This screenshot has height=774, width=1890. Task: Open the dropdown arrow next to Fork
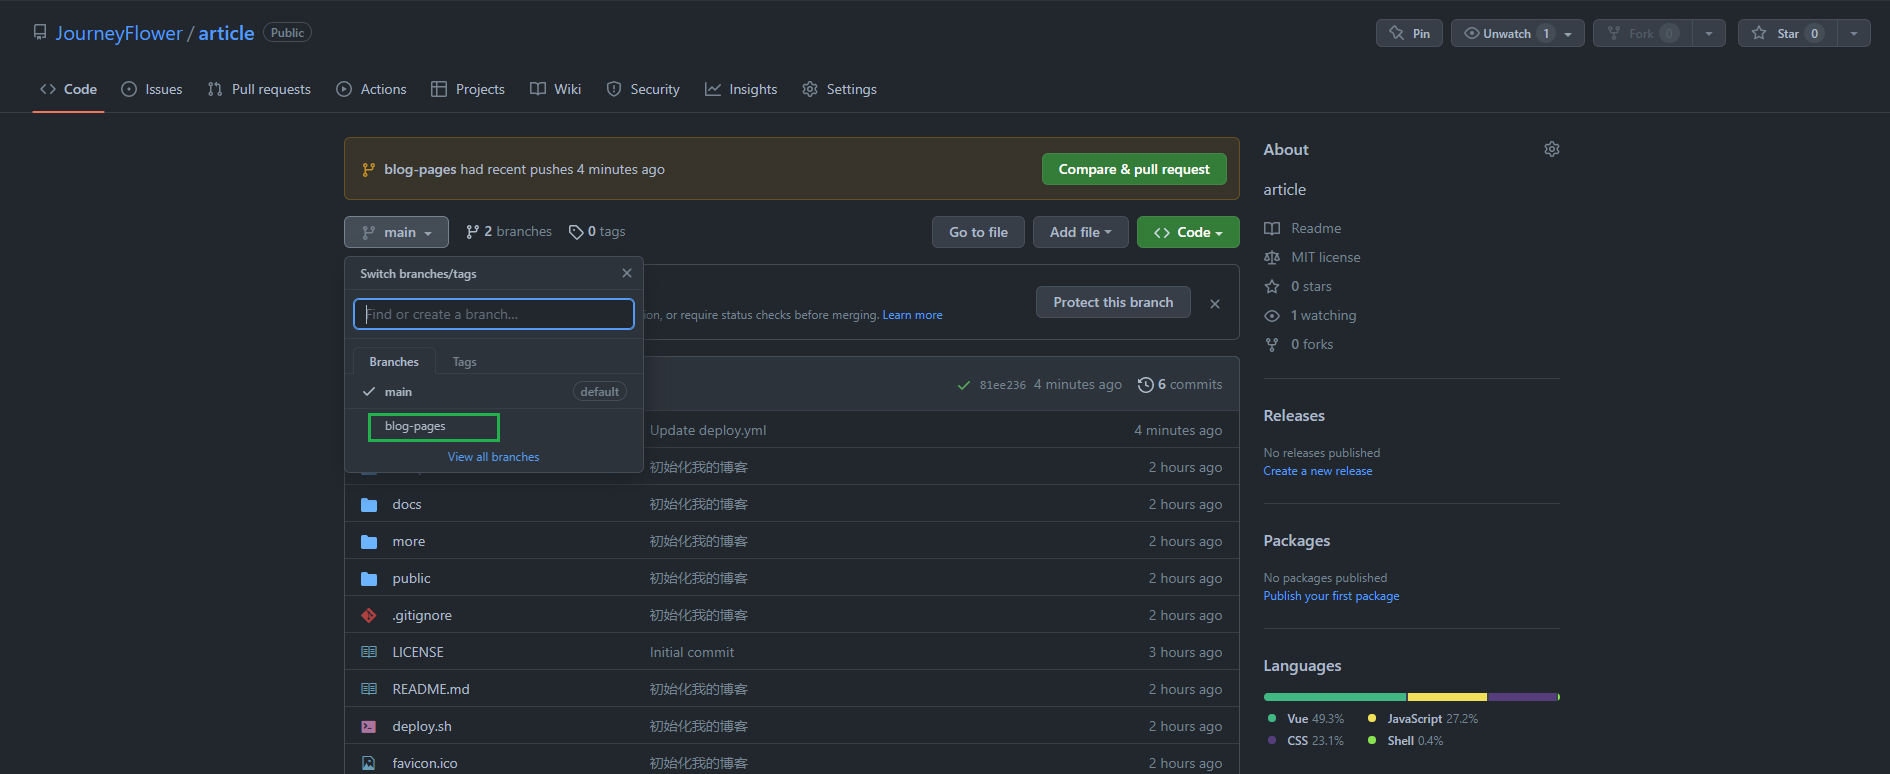point(1709,33)
